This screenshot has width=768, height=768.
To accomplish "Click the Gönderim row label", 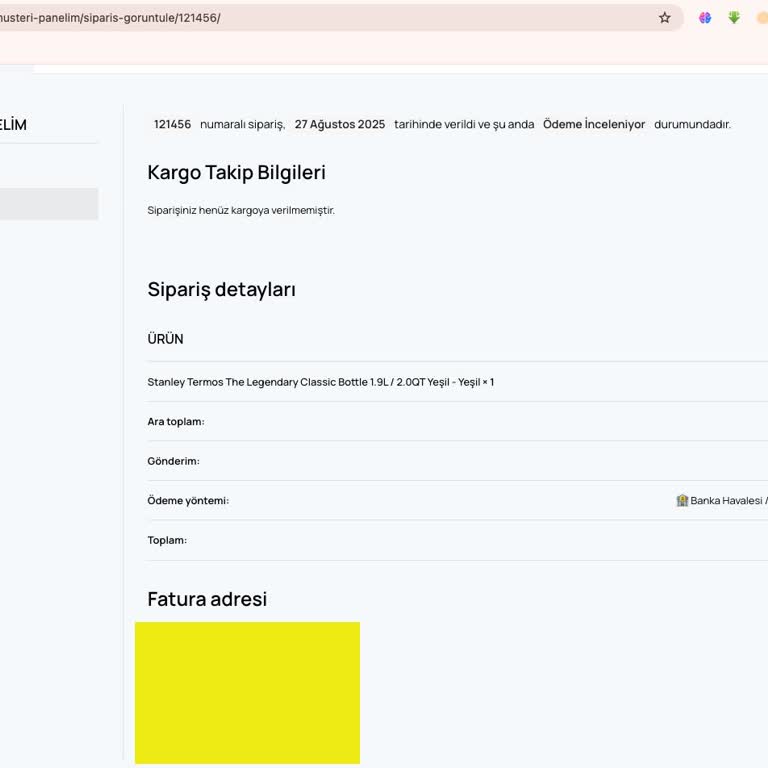I will 173,461.
